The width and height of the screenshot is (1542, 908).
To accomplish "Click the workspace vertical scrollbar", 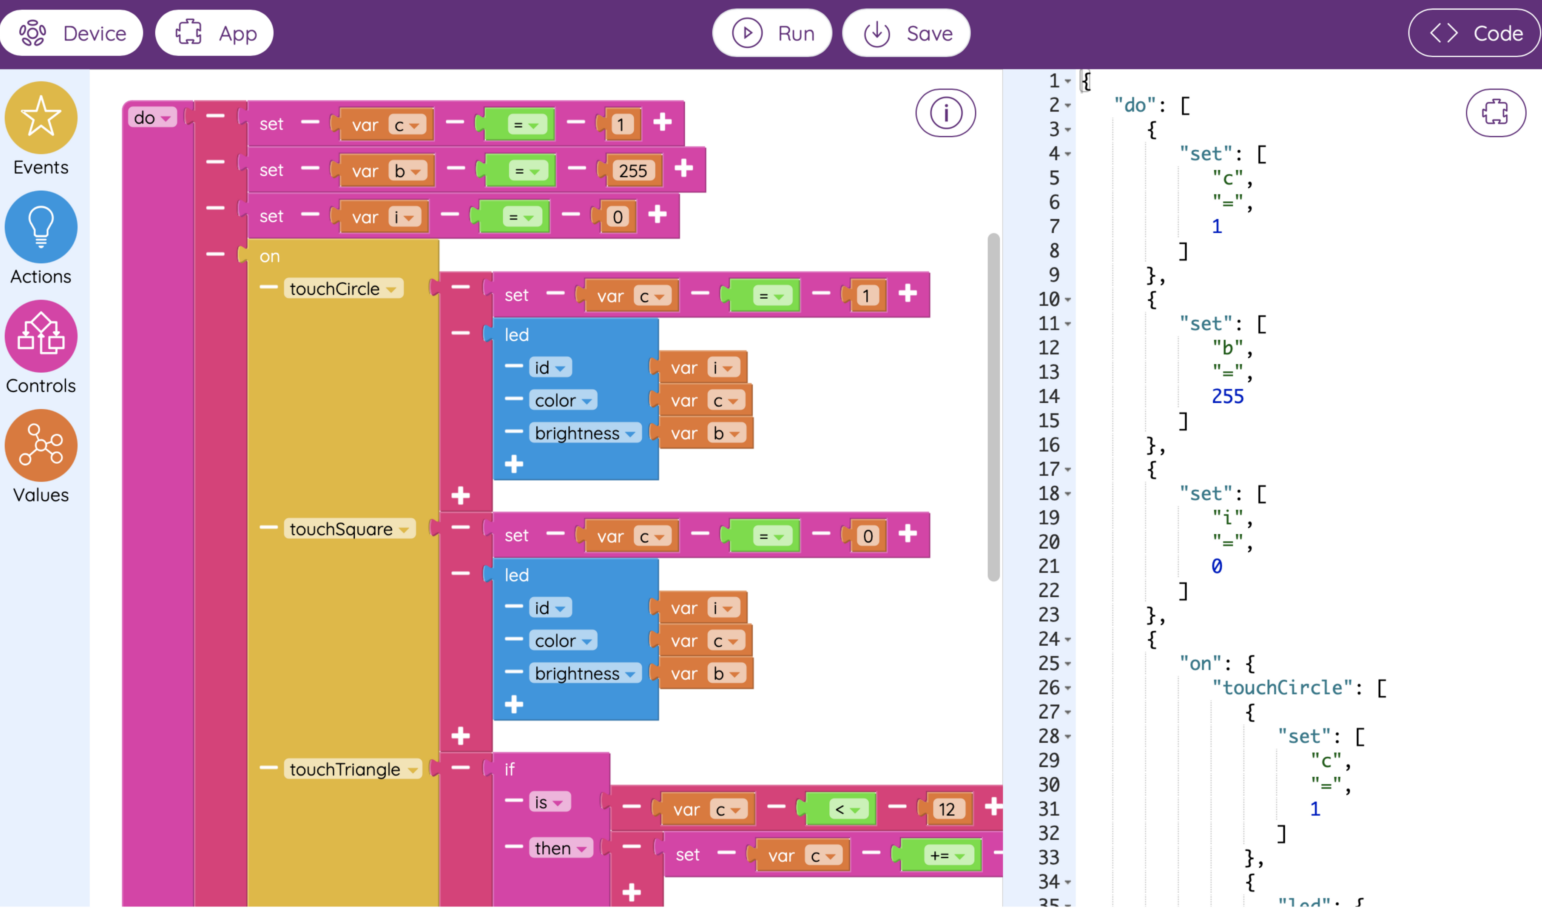I will 993,407.
